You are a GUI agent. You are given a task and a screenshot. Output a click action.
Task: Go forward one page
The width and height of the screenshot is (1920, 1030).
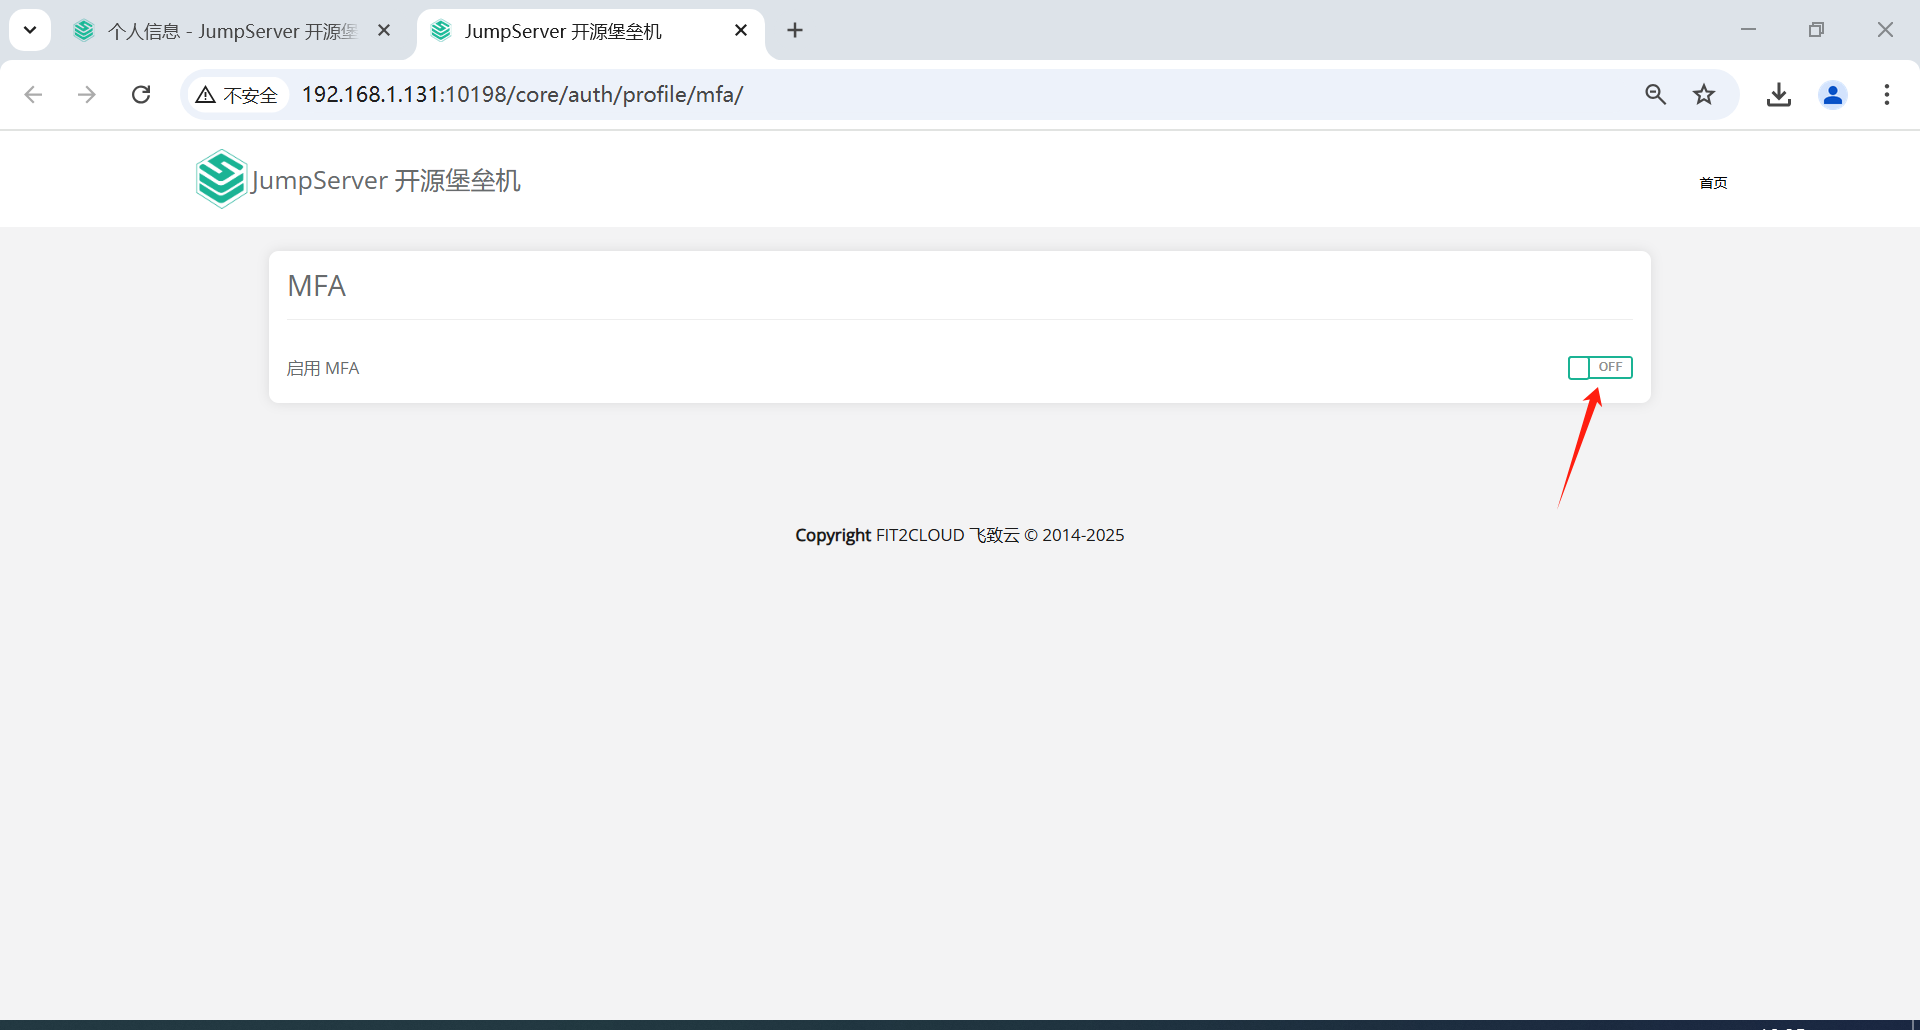[87, 94]
